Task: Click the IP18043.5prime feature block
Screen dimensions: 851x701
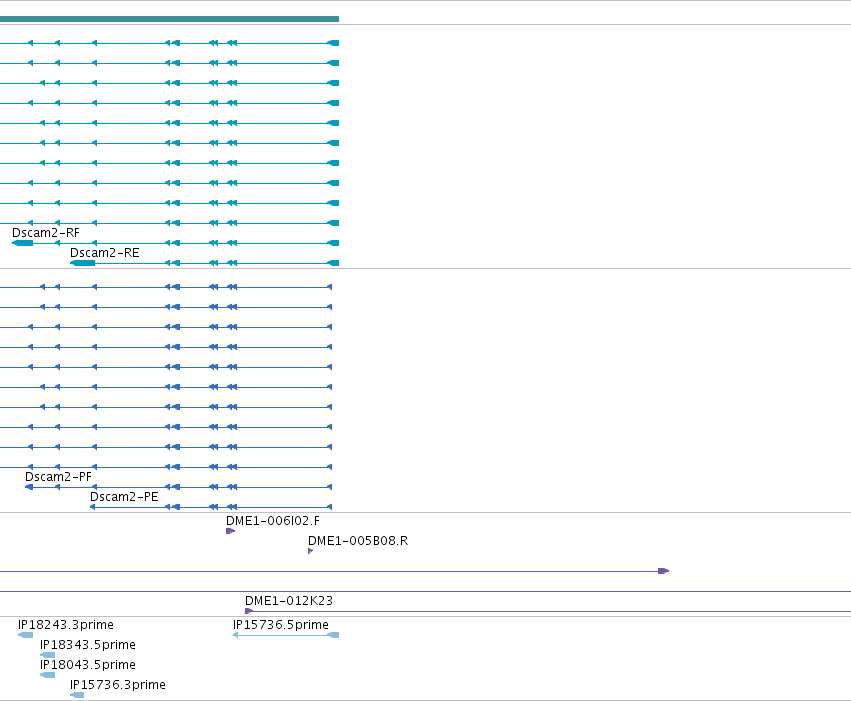Action: (x=47, y=675)
